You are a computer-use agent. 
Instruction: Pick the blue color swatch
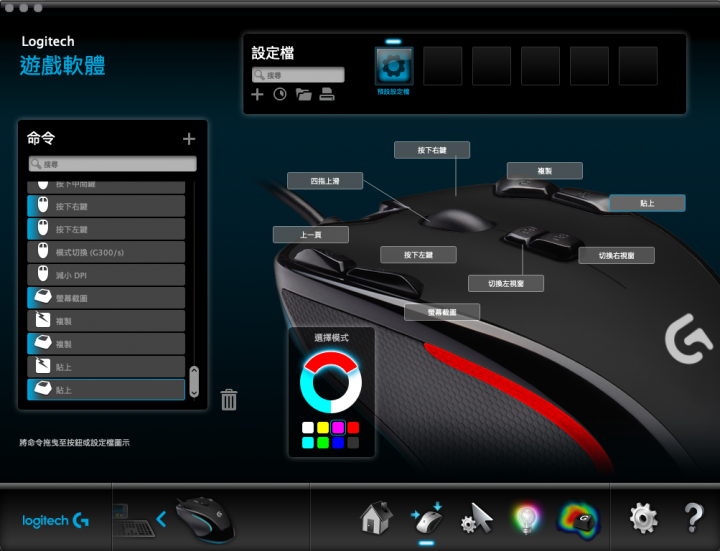(x=338, y=443)
